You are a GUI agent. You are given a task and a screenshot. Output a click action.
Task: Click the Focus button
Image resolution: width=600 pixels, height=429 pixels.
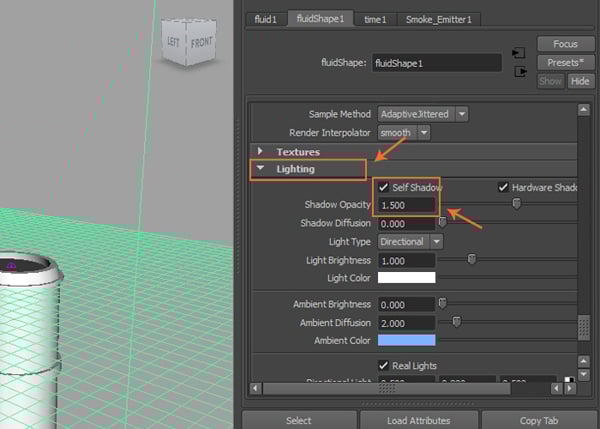point(566,44)
